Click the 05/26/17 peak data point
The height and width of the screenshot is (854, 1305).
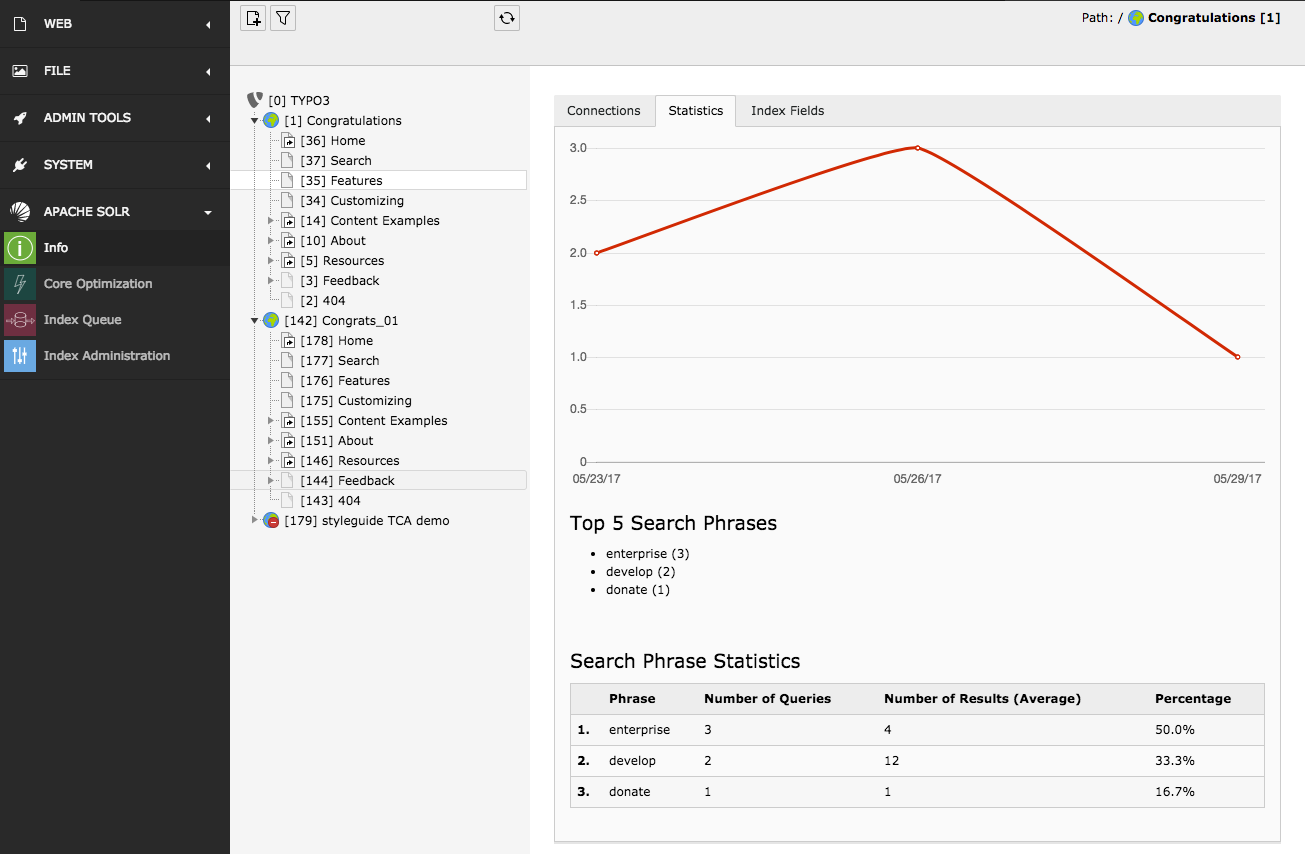(917, 148)
